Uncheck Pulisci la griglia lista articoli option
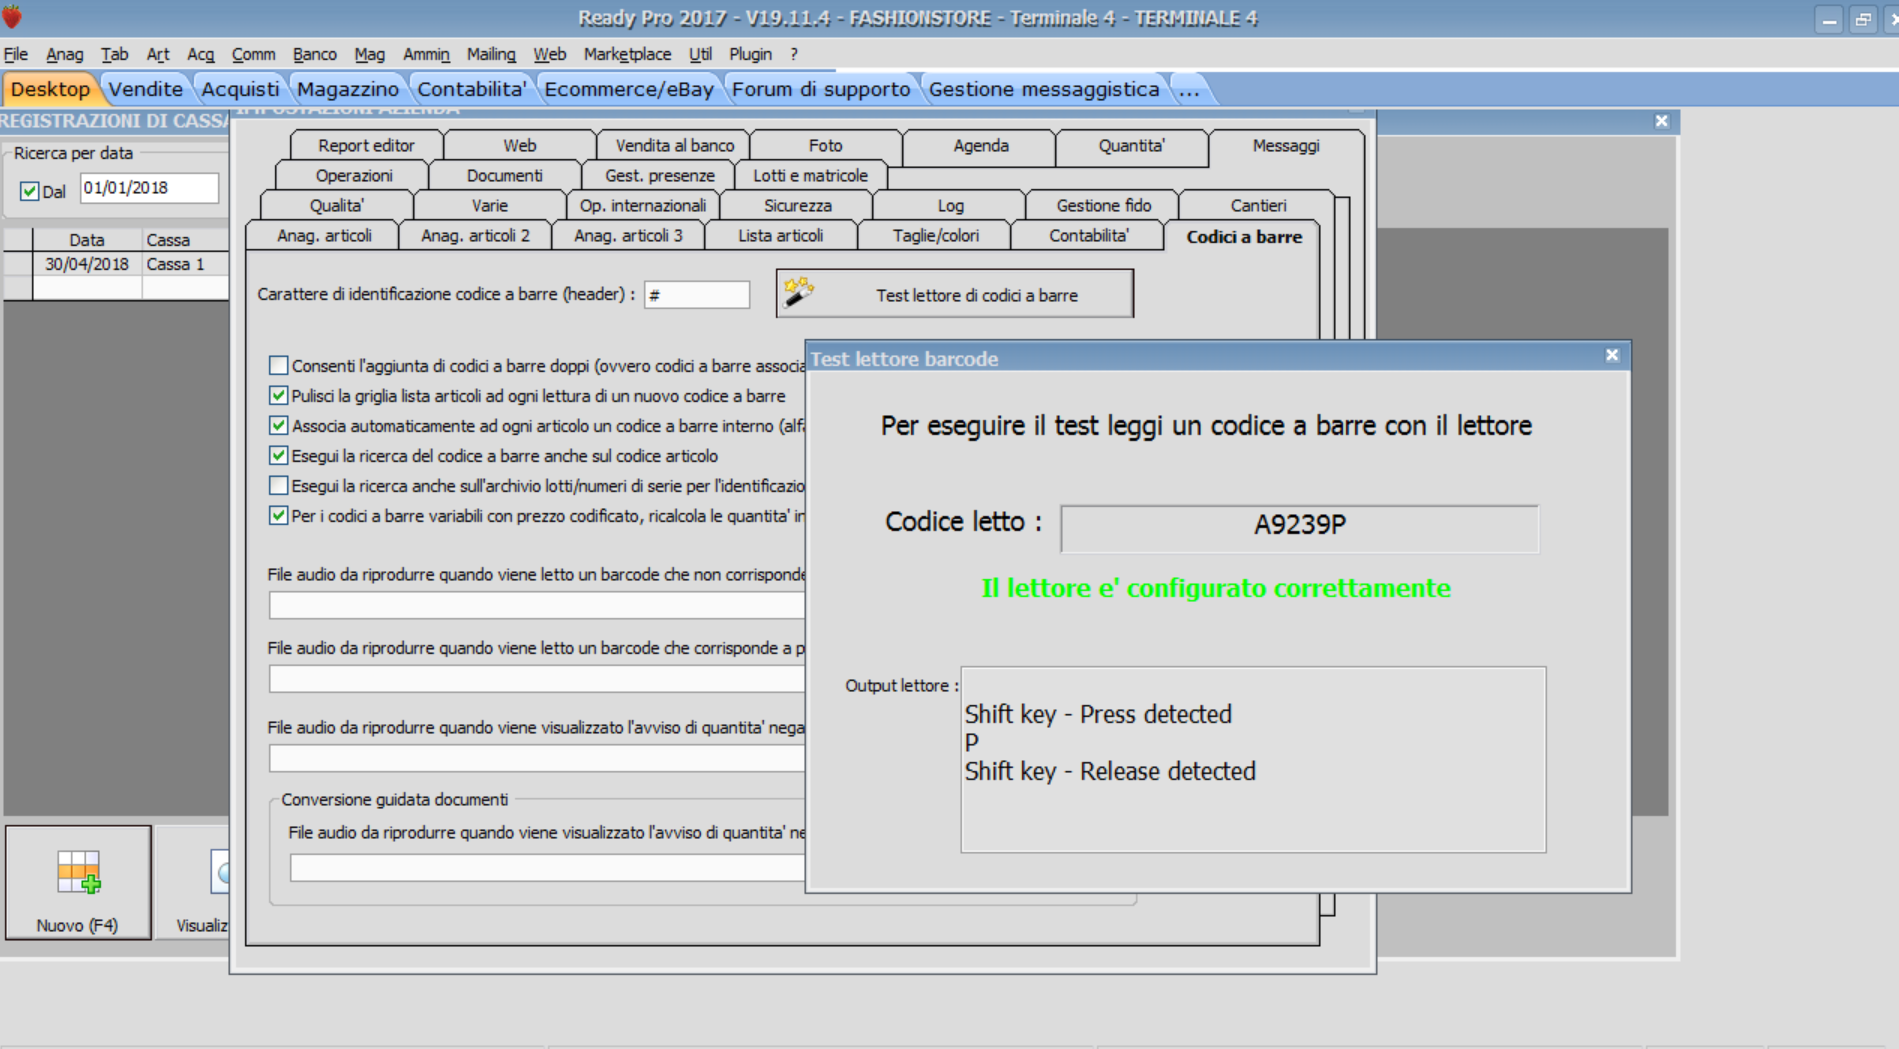1899x1049 pixels. tap(279, 396)
